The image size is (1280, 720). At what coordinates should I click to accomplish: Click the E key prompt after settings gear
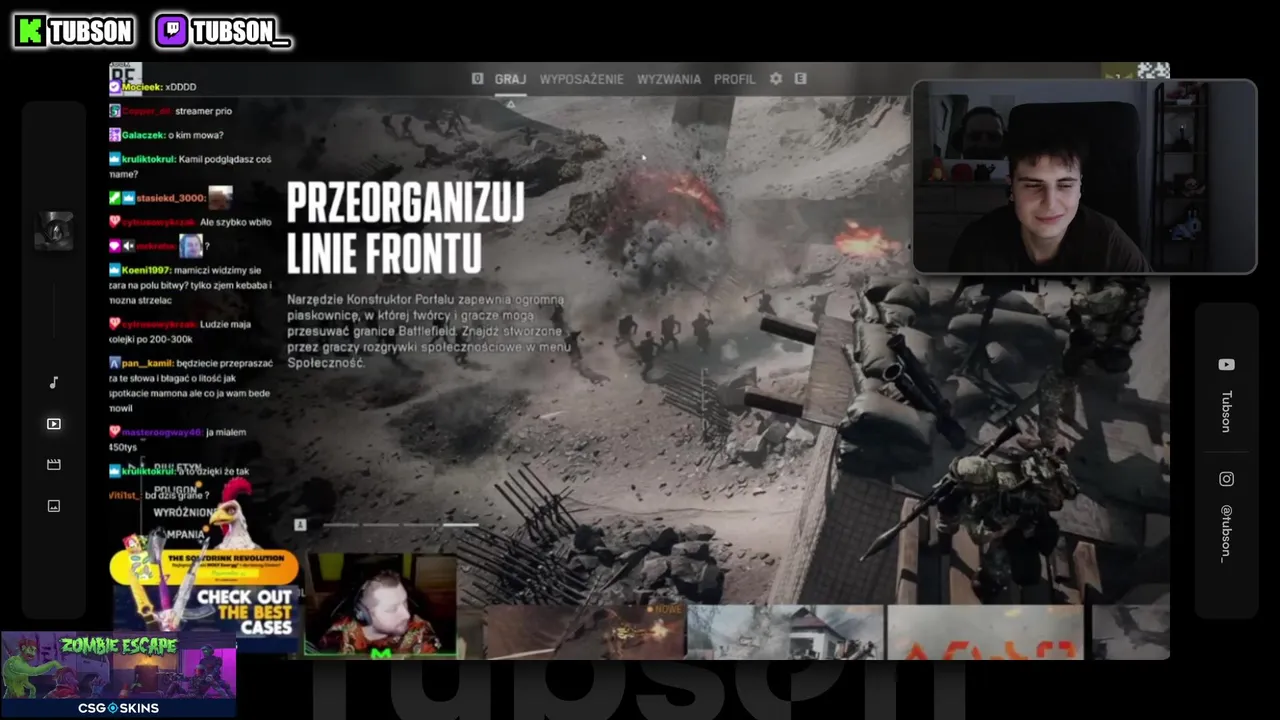(x=800, y=78)
